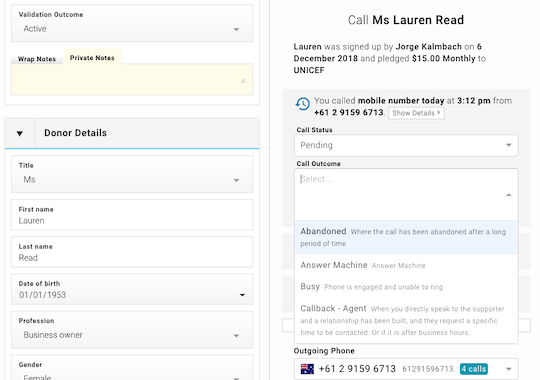Select the Abandoned call outcome
This screenshot has width=540, height=380.
tap(406, 237)
